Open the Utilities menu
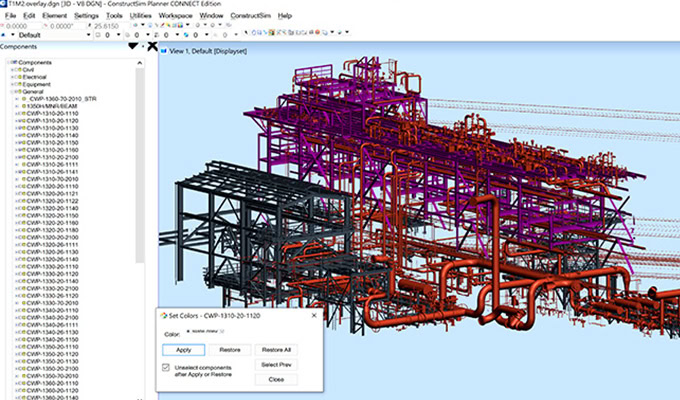The width and height of the screenshot is (680, 400). 143,17
